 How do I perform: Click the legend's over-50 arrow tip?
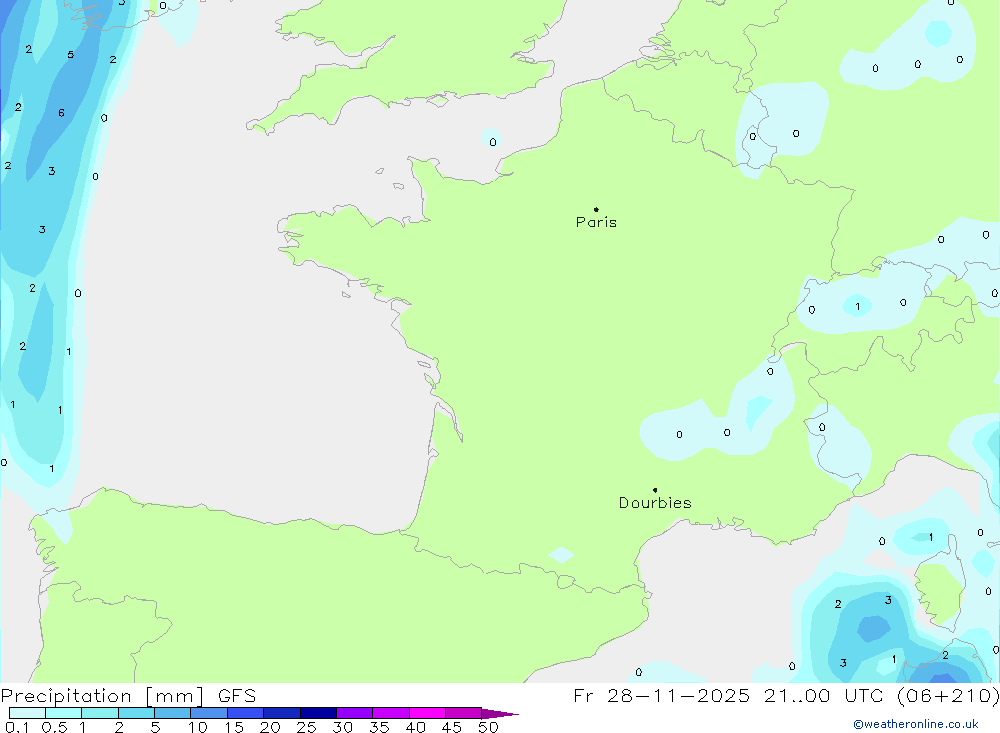point(501,714)
